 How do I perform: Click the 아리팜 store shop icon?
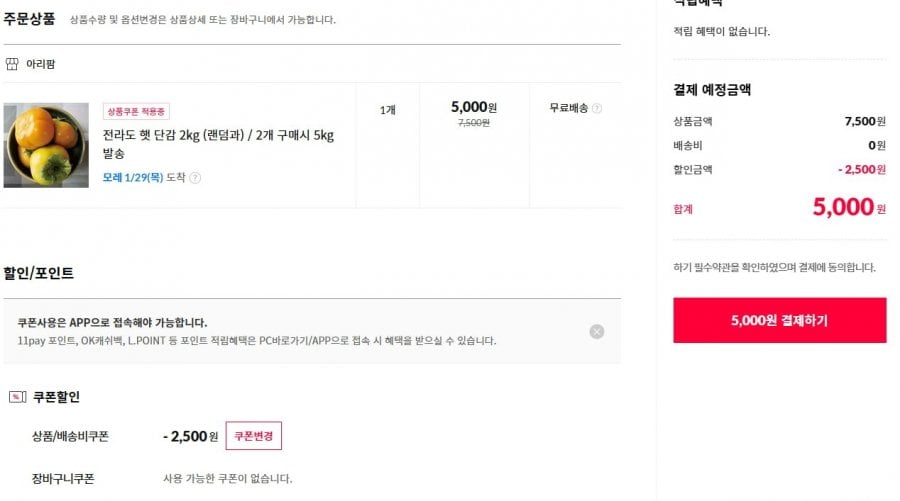[x=13, y=64]
